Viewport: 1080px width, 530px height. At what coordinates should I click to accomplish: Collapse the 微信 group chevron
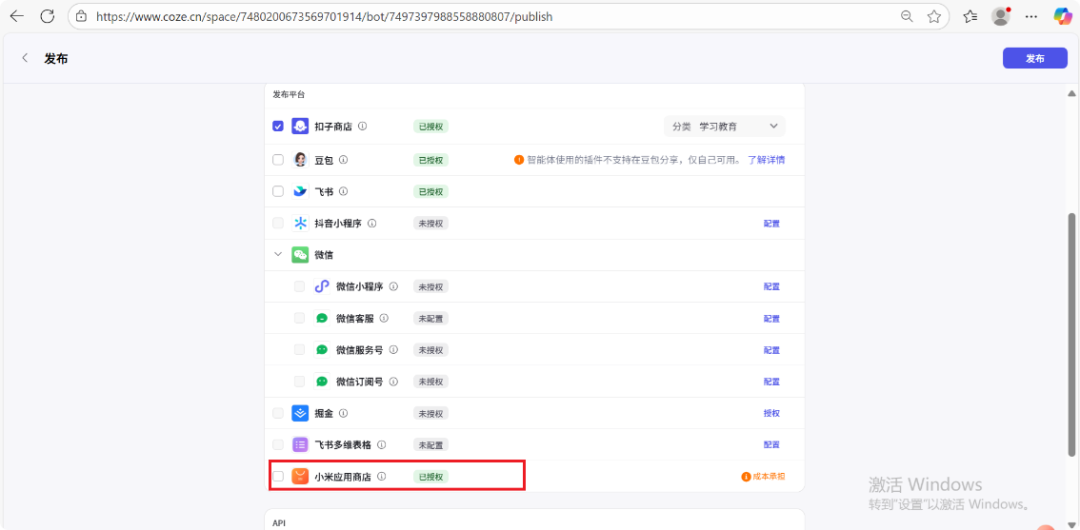coord(278,254)
